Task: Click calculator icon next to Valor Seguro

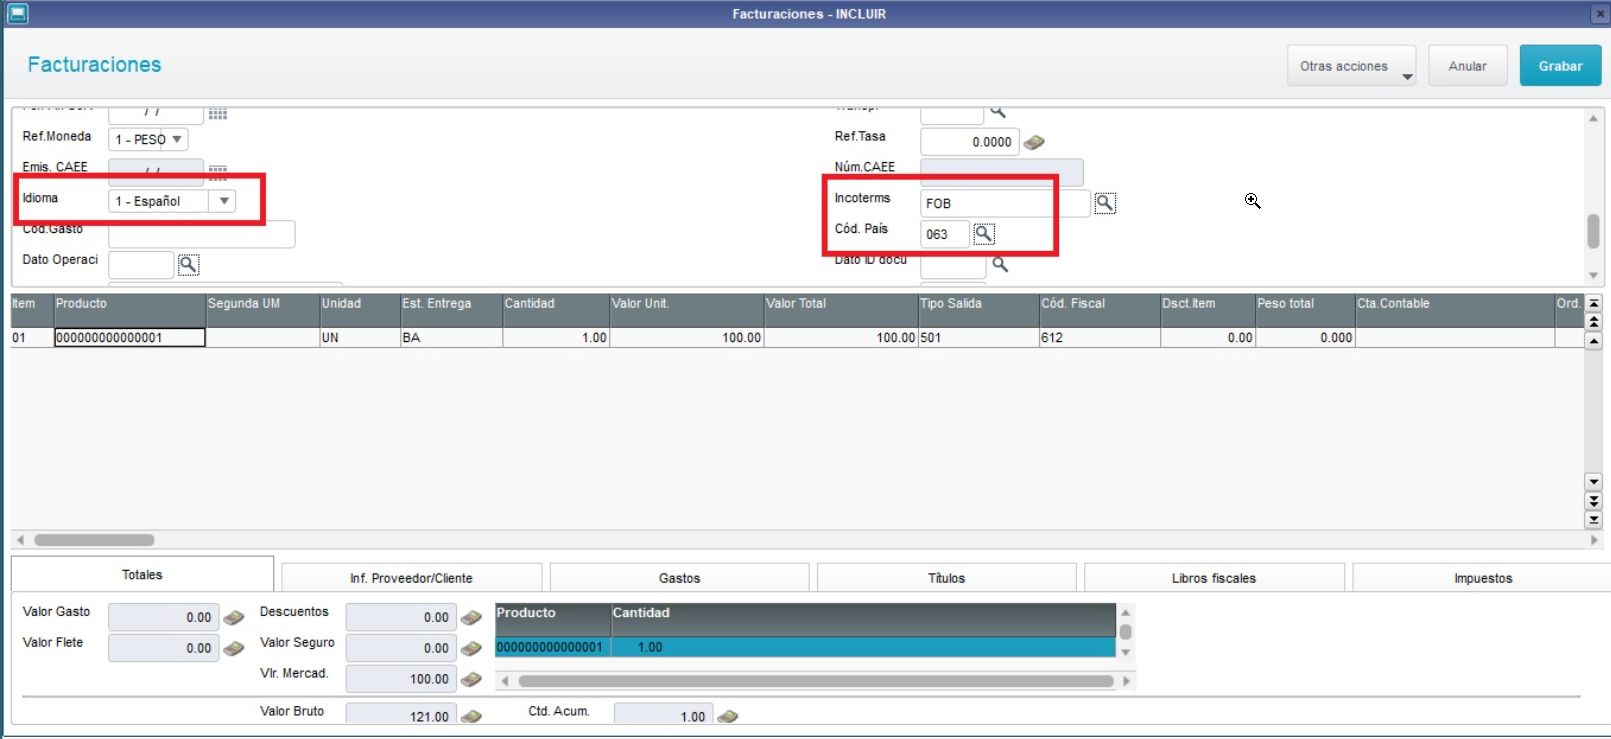Action: click(471, 649)
